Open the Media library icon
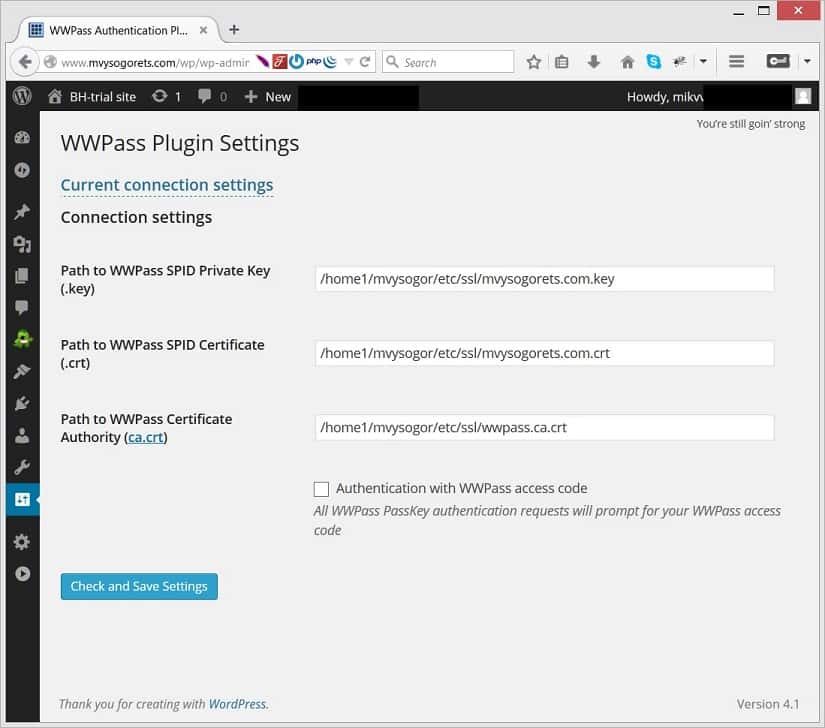The width and height of the screenshot is (825, 728). click(22, 244)
